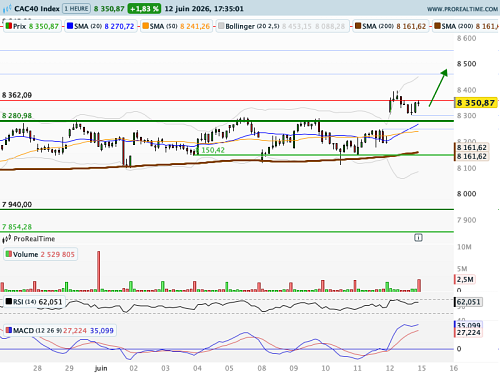Click the 27,224 MACD axis tag

pos(468,333)
